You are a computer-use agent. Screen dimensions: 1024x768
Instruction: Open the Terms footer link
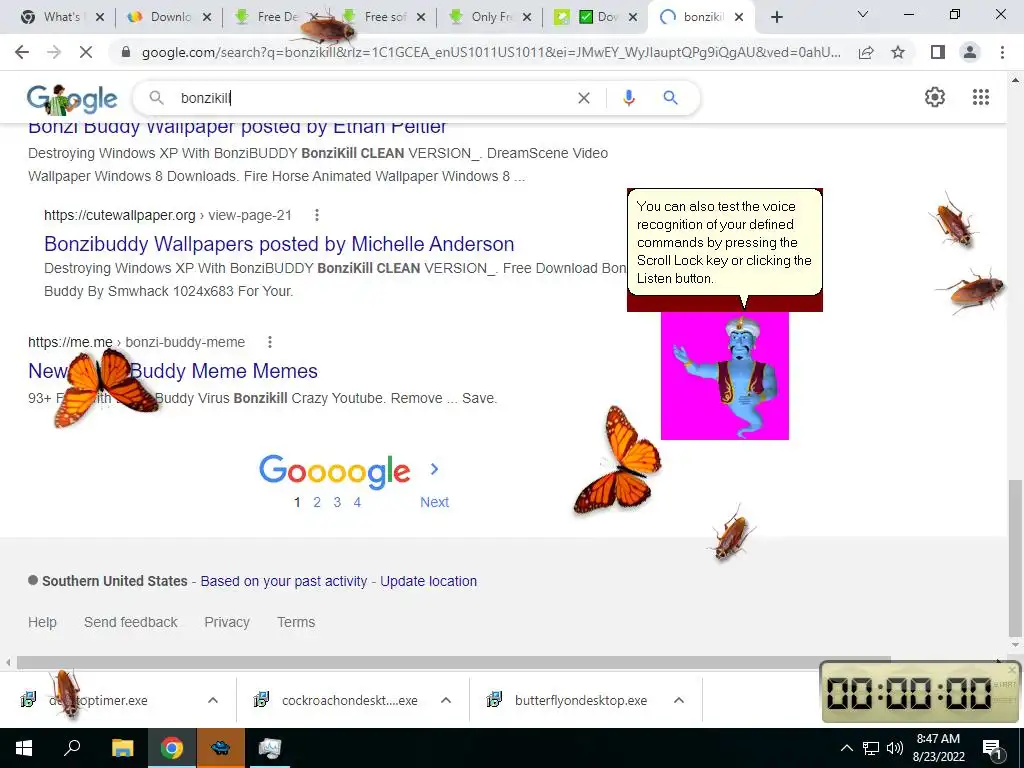(x=296, y=622)
